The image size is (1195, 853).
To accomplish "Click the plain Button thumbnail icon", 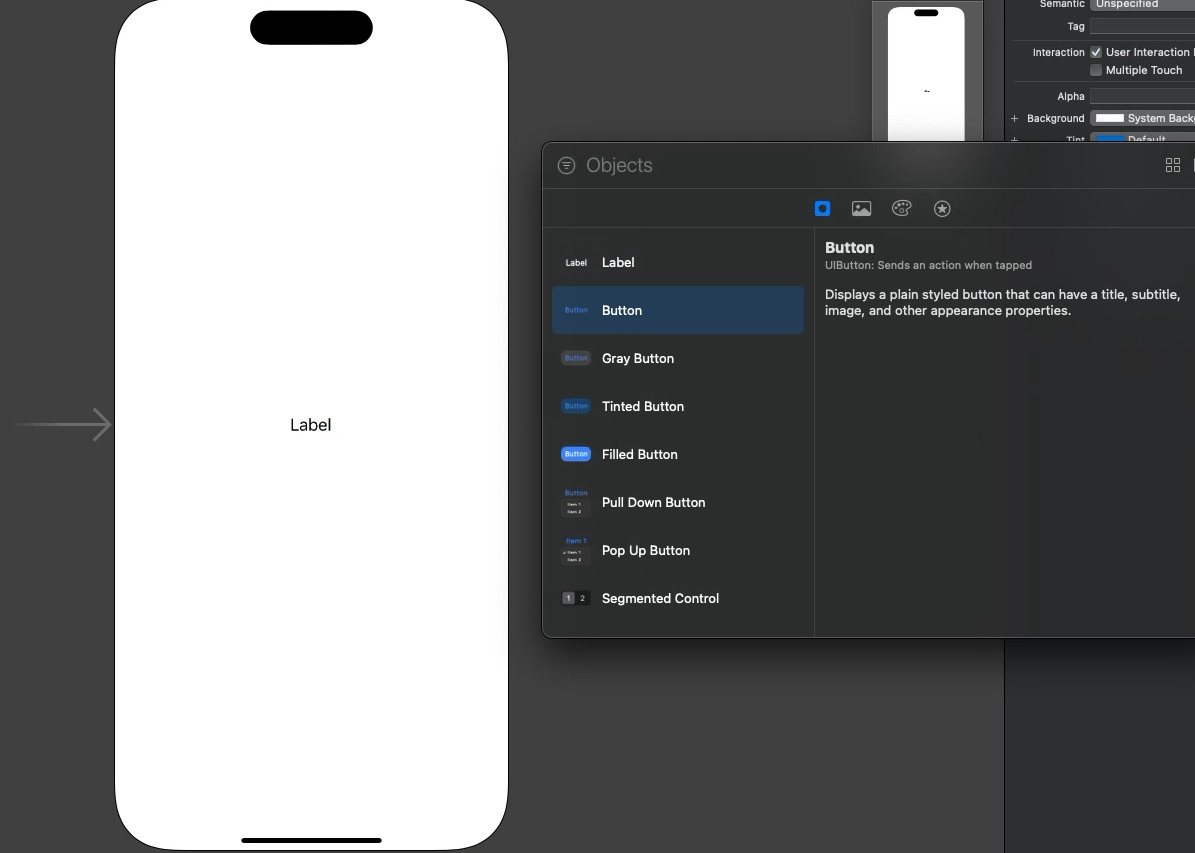I will coord(576,310).
